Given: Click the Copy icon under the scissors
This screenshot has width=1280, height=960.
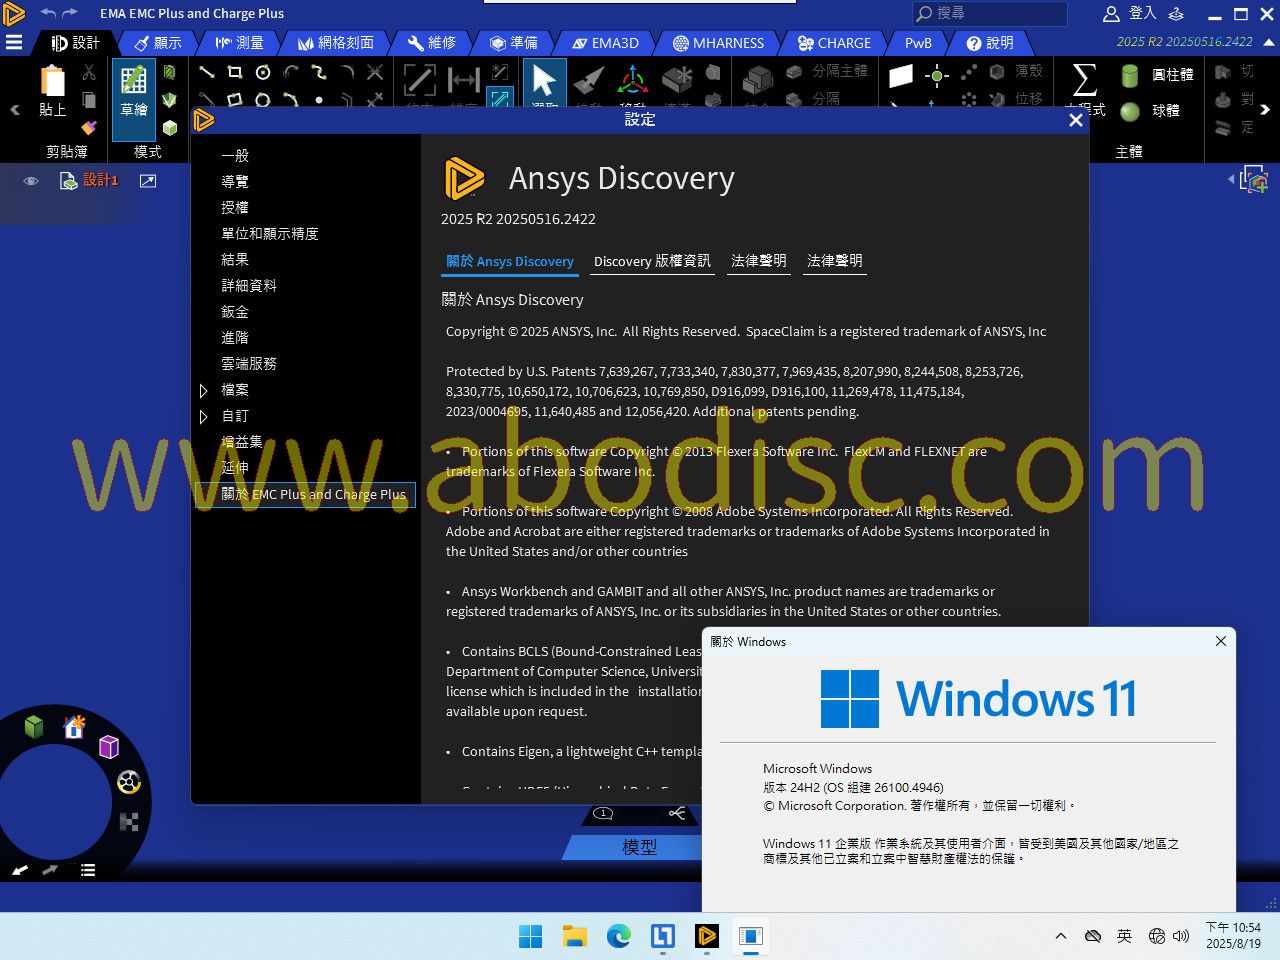Looking at the screenshot, I should click(x=89, y=99).
